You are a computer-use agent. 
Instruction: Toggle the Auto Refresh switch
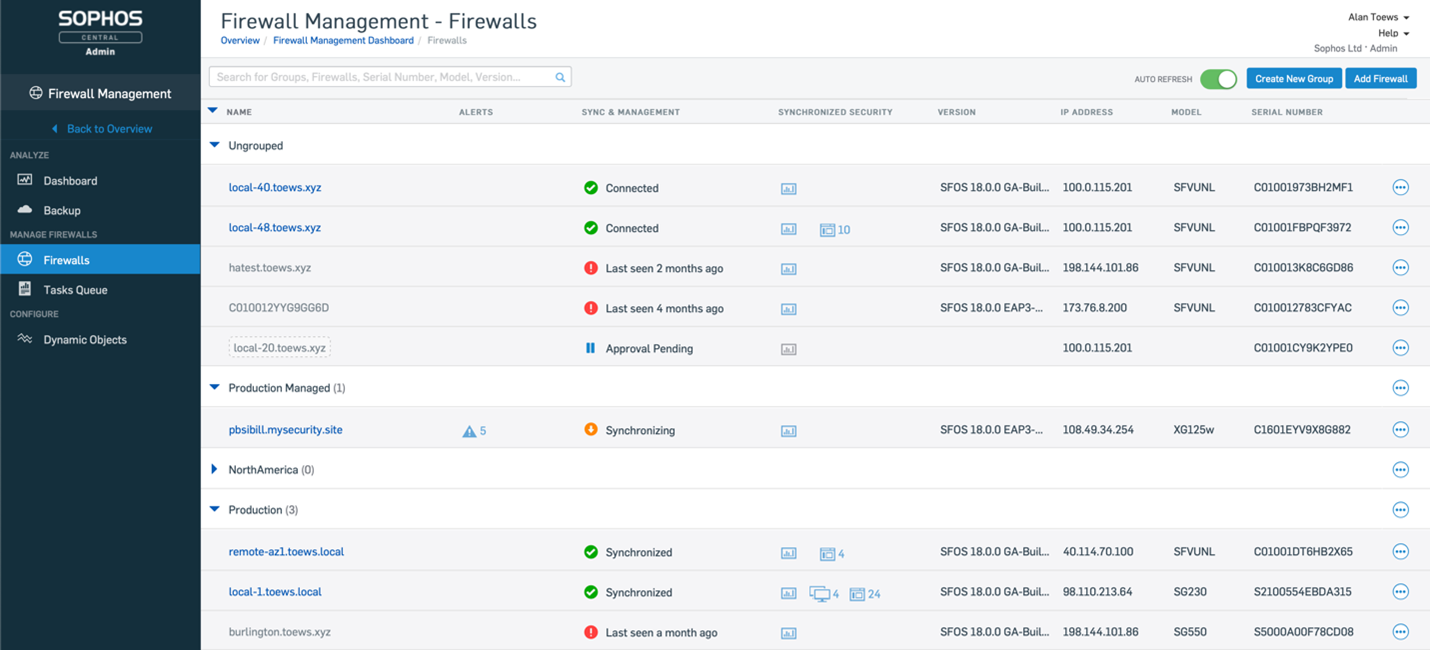coord(1218,79)
